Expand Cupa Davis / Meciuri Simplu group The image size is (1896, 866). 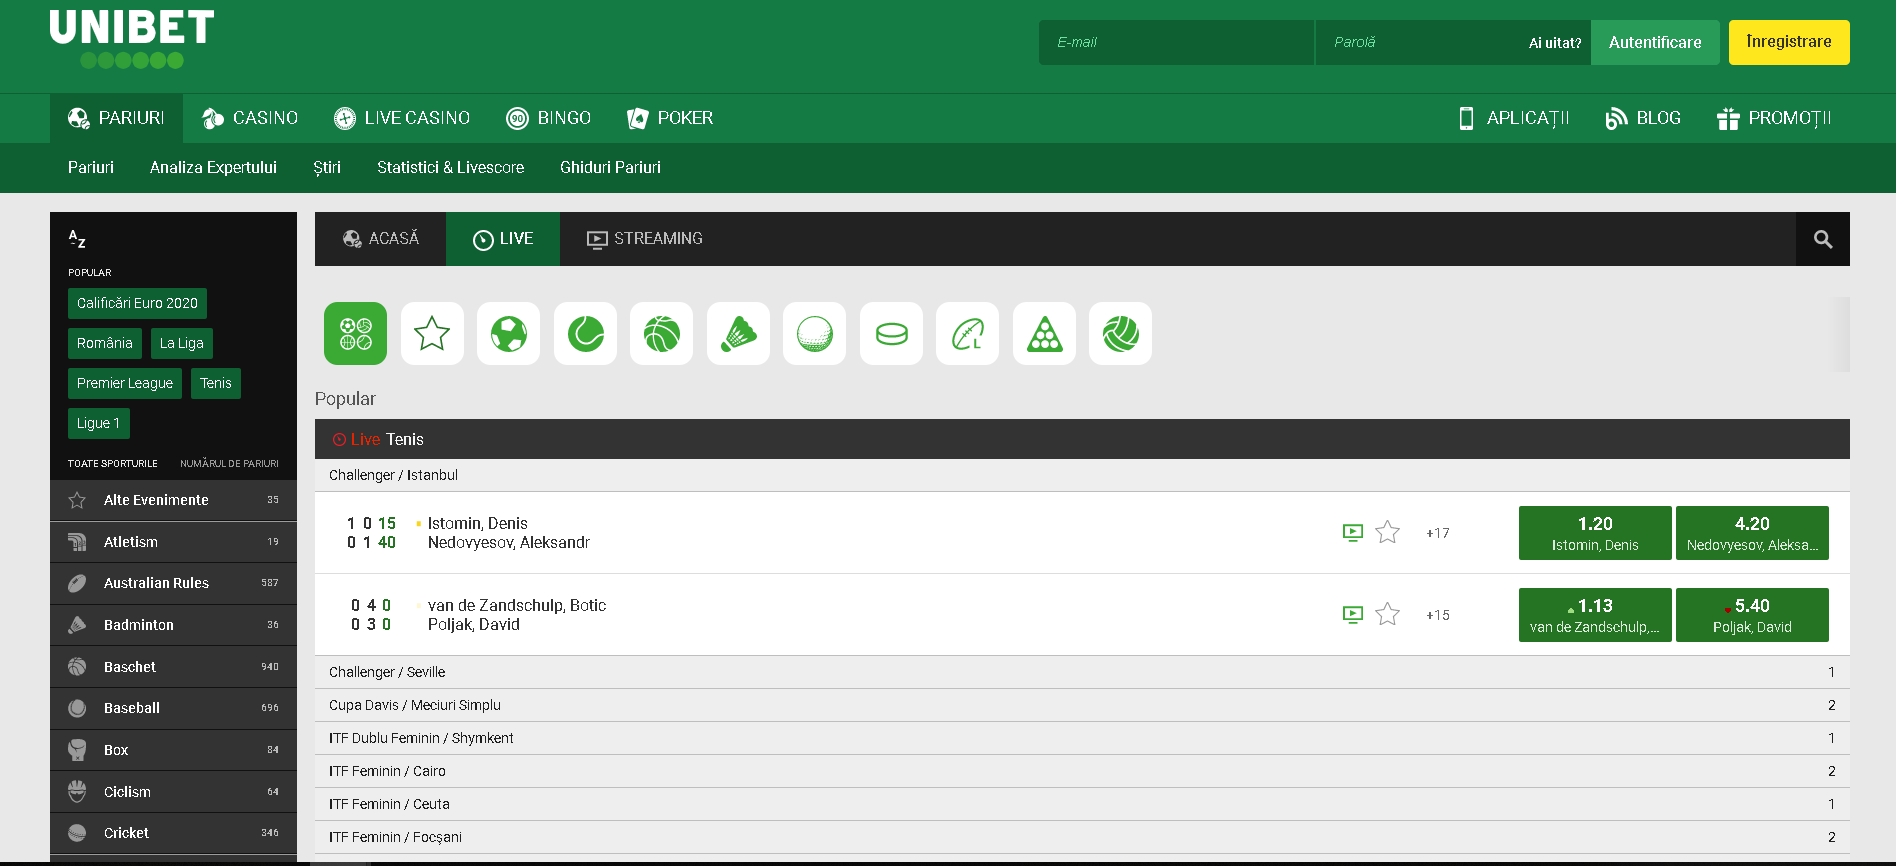coord(1082,705)
